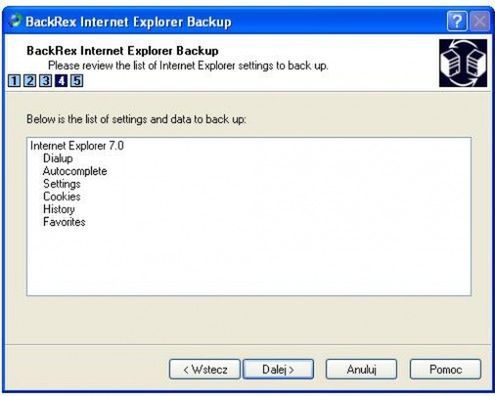The image size is (495, 396).
Task: Click the step 1 wizard indicator icon
Action: tap(14, 81)
